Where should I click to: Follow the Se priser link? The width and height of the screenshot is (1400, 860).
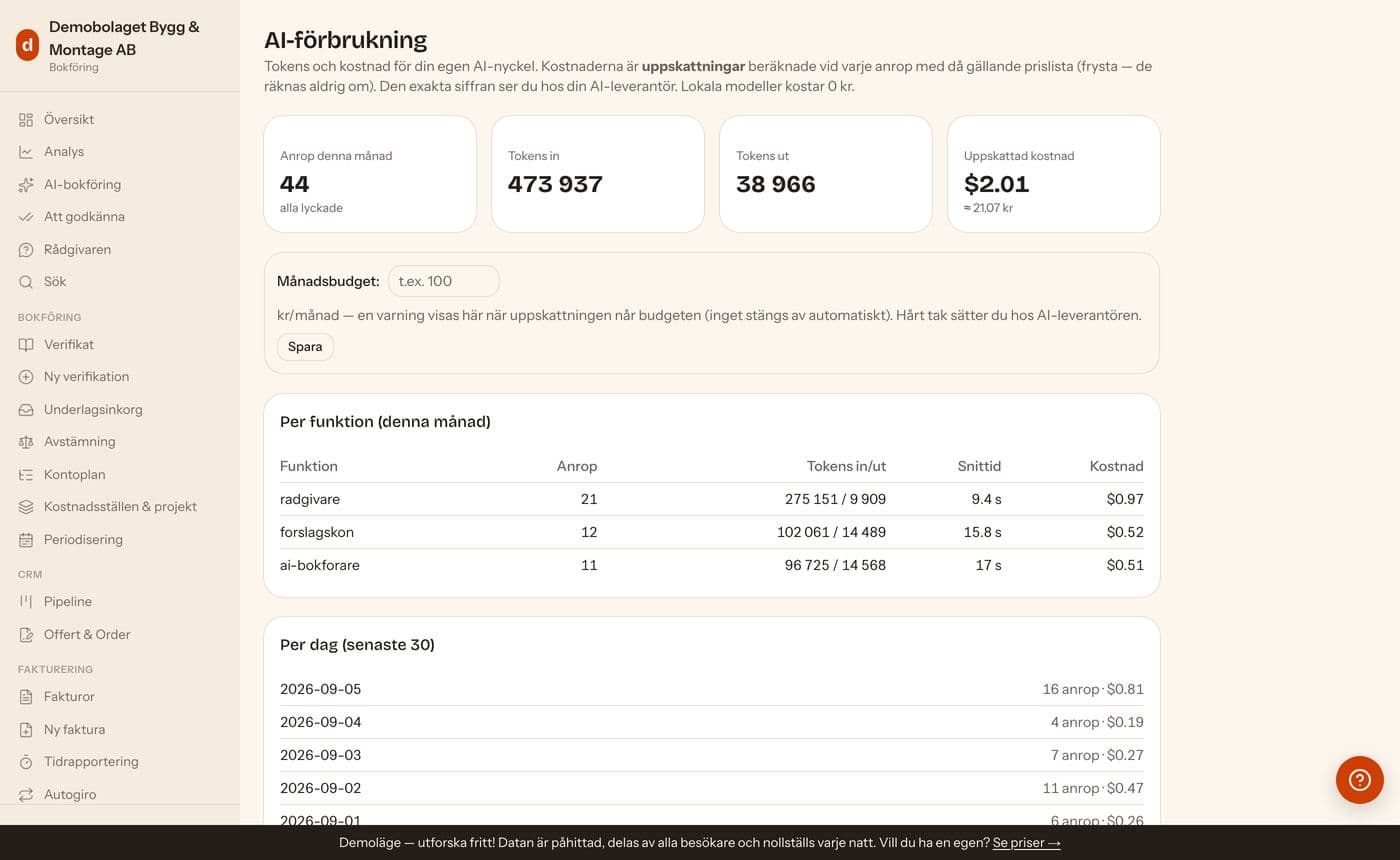click(1026, 843)
